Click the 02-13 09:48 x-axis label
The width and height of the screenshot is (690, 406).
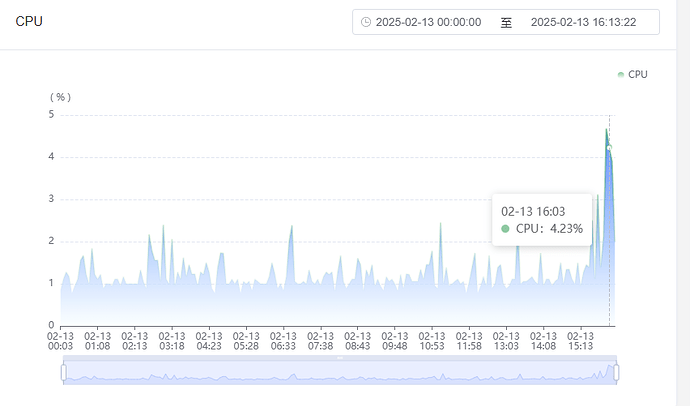pos(395,341)
